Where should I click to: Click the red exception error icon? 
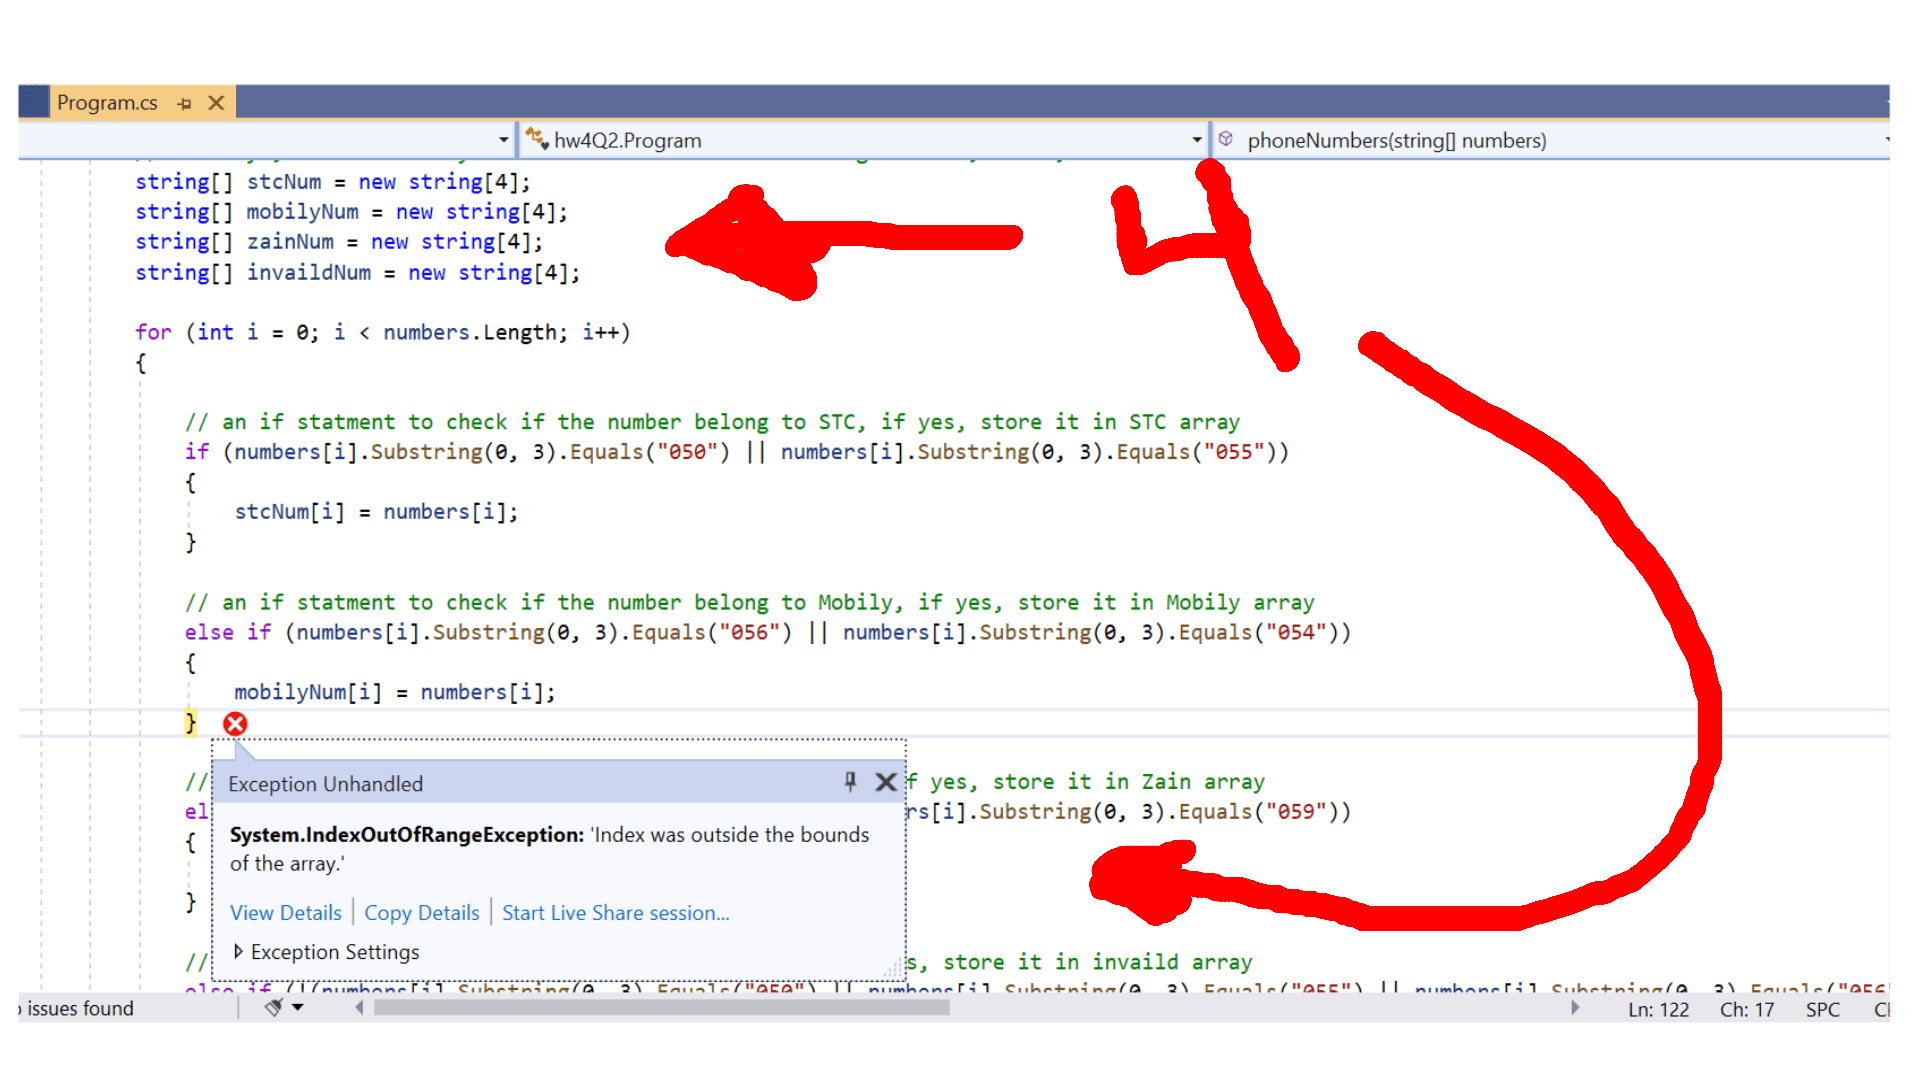click(235, 724)
